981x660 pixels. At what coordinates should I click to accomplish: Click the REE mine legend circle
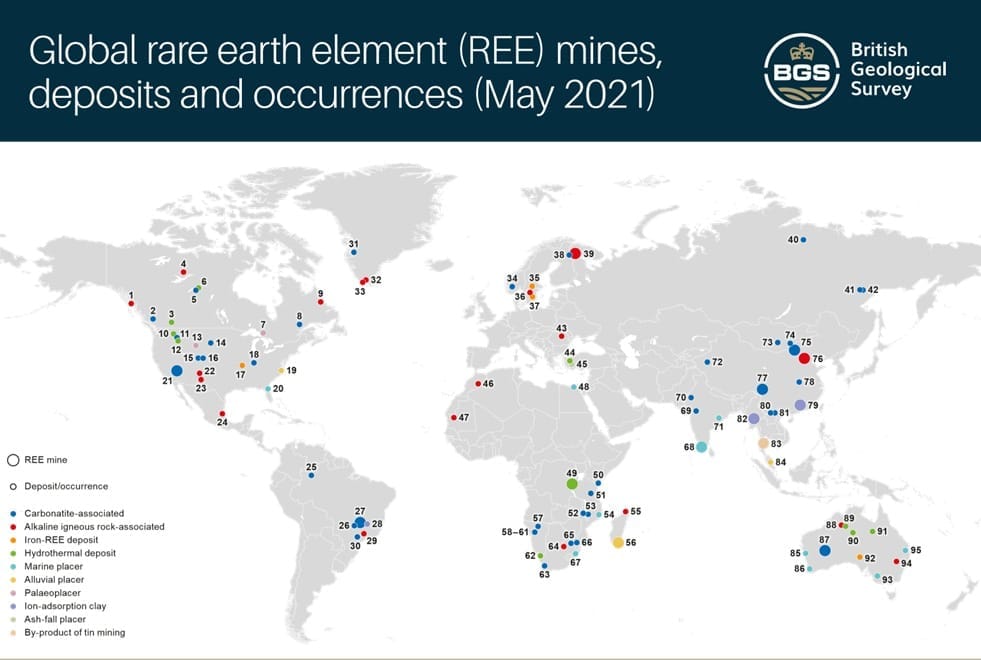[13, 460]
